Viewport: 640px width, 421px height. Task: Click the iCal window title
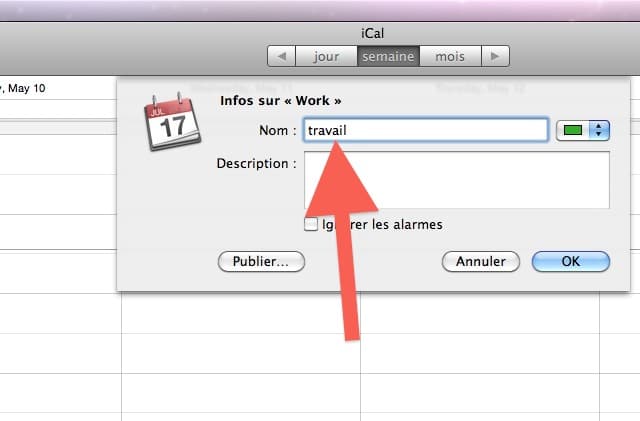coord(372,33)
